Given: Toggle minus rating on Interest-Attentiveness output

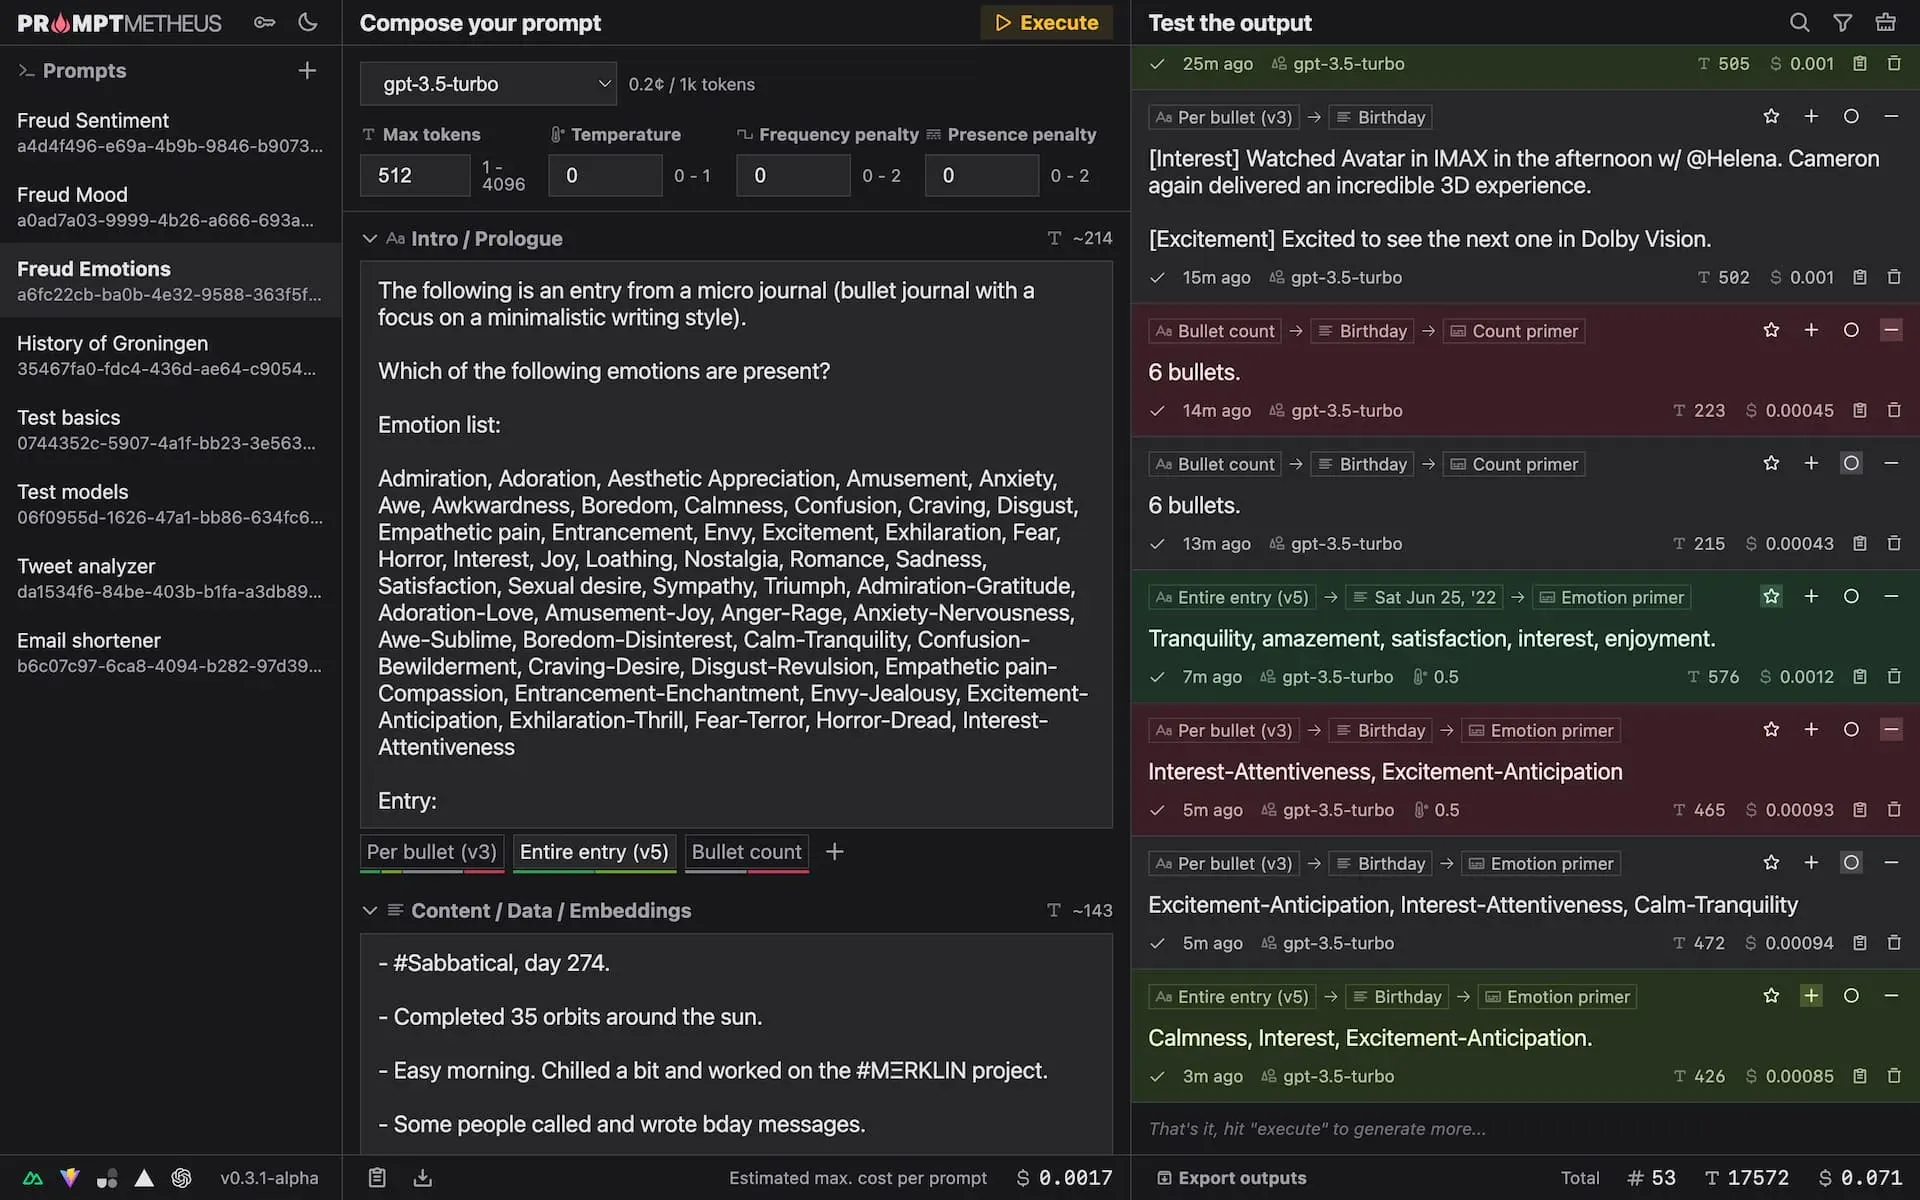Looking at the screenshot, I should pyautogui.click(x=1891, y=730).
